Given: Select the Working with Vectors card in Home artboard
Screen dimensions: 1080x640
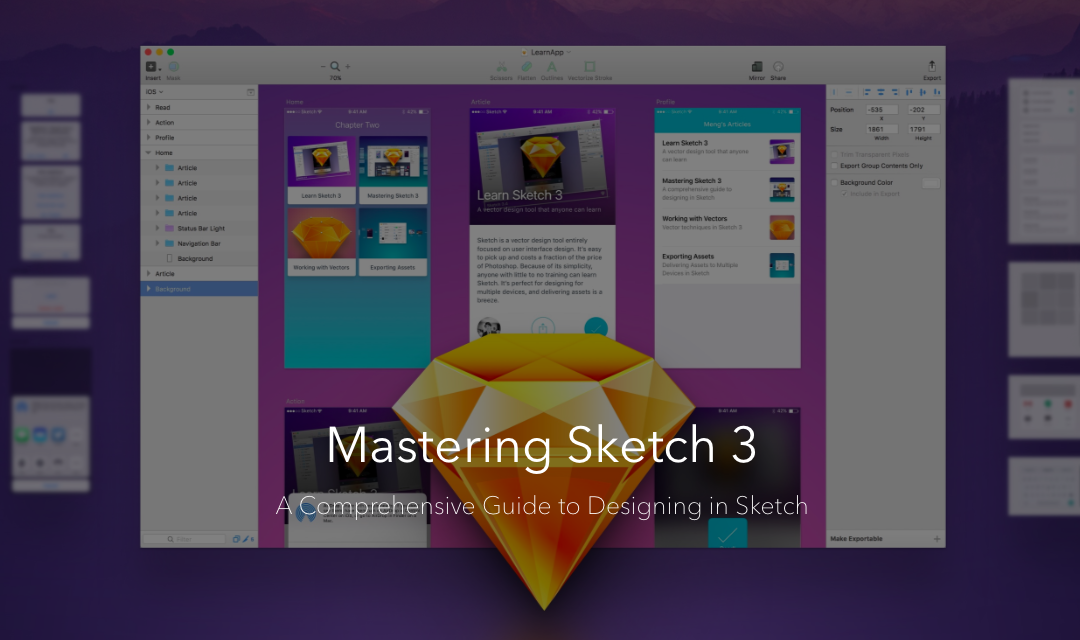Looking at the screenshot, I should [322, 242].
